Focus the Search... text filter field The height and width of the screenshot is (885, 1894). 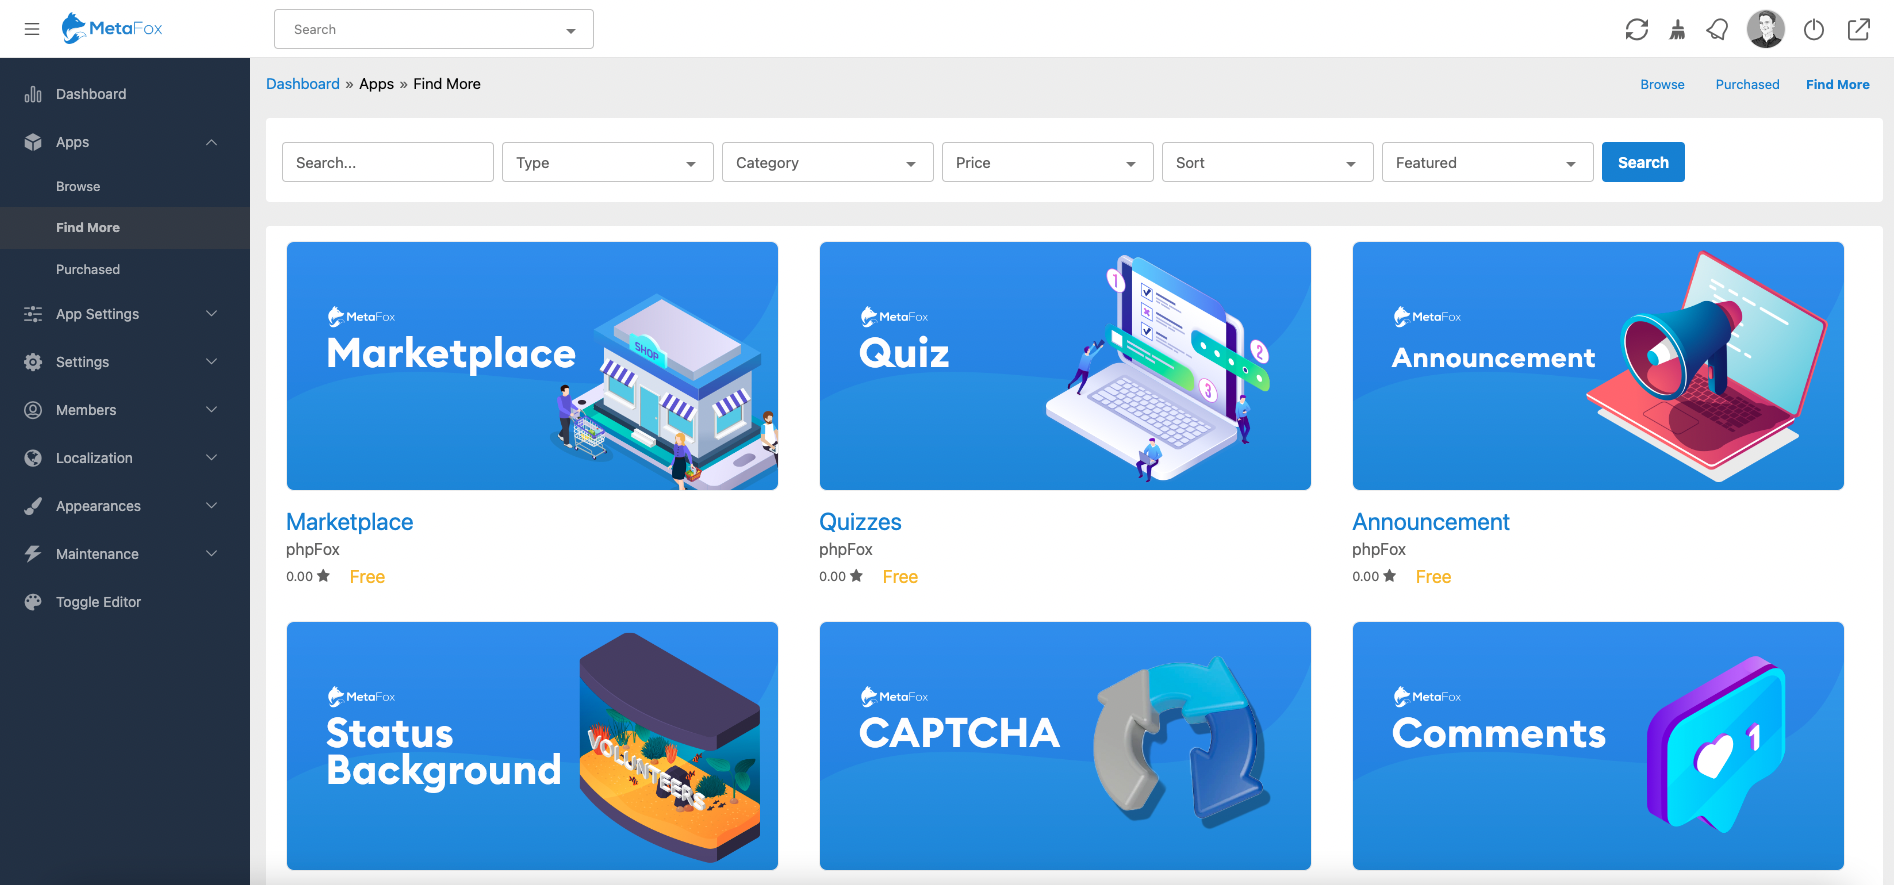pos(388,162)
